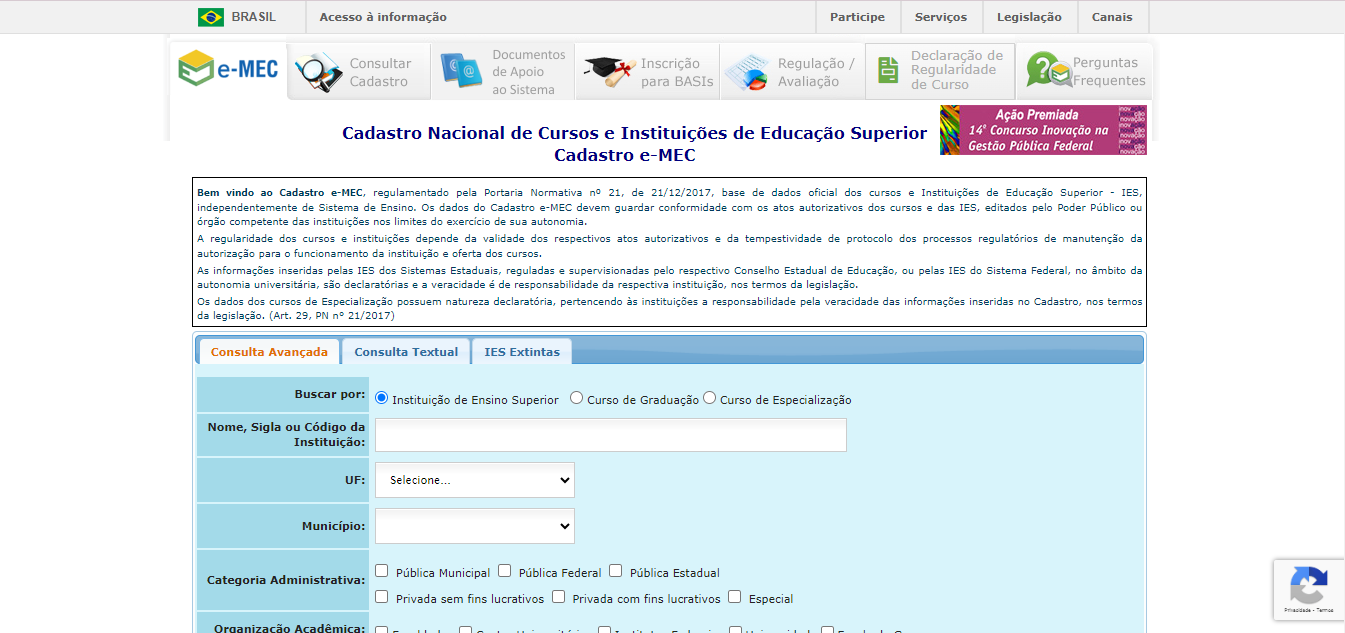Image resolution: width=1345 pixels, height=633 pixels.
Task: Select Instituição de Ensino Superior radio button
Action: click(382, 398)
